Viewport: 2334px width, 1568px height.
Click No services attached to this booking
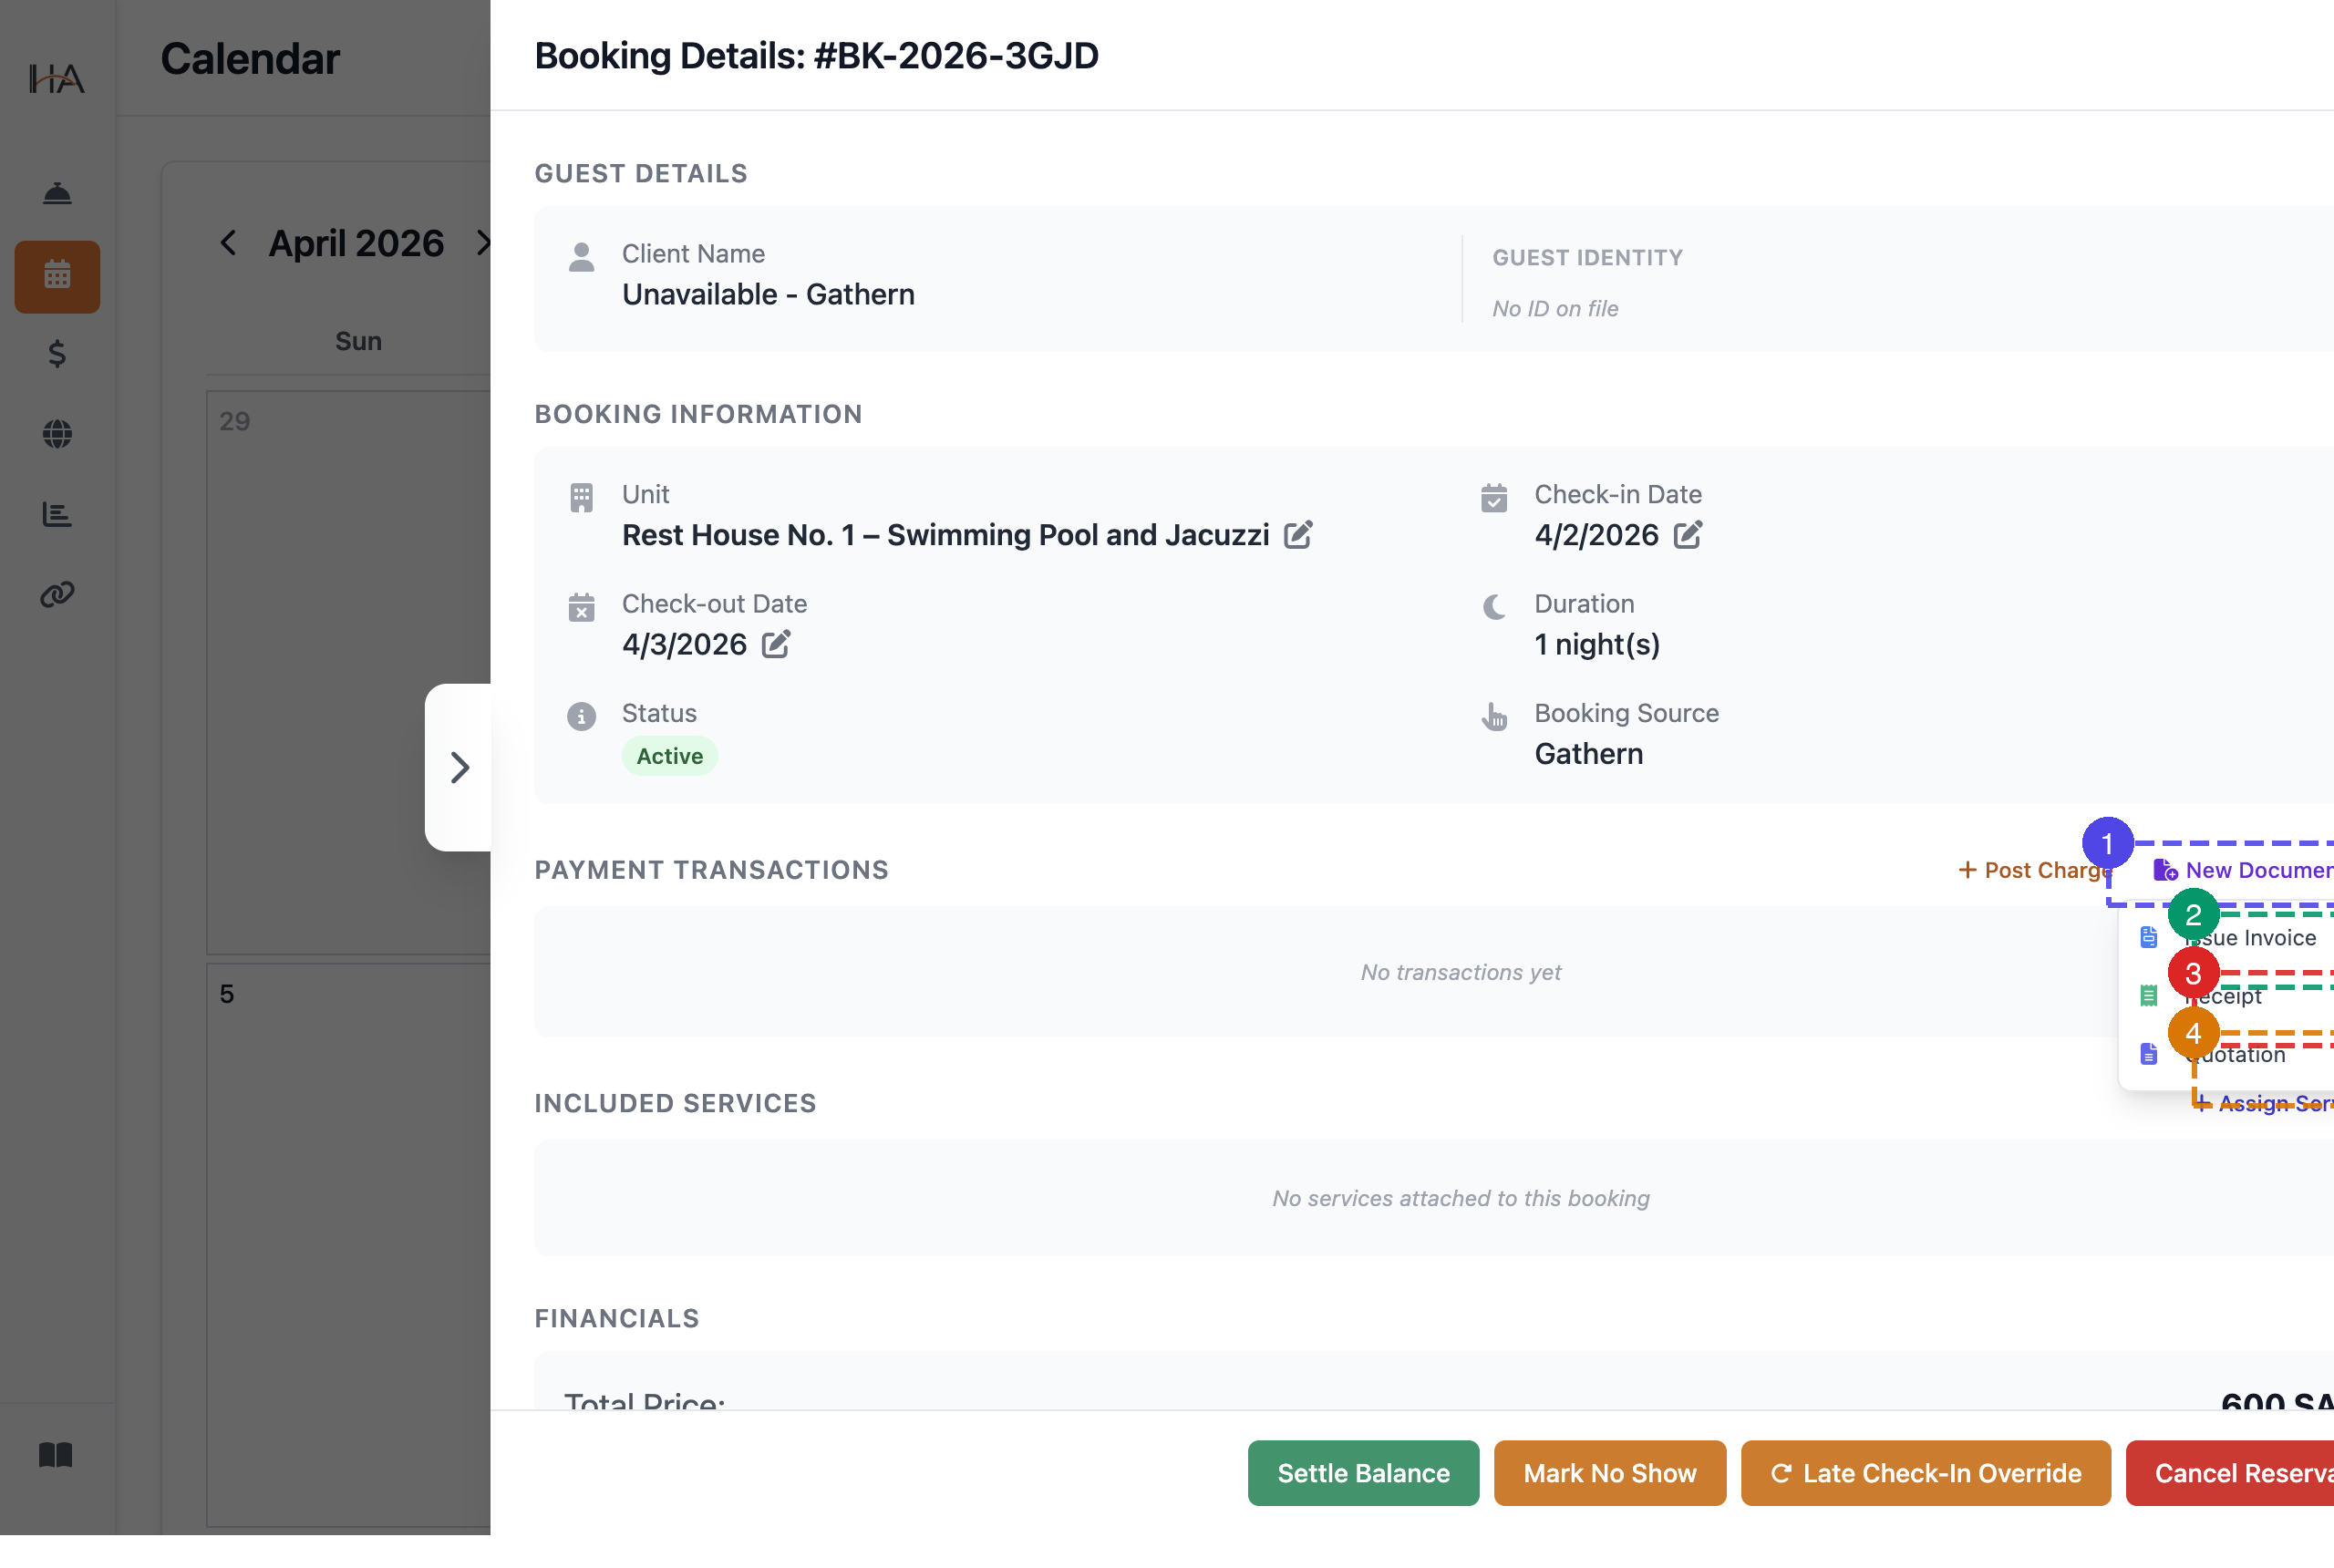point(1460,1198)
